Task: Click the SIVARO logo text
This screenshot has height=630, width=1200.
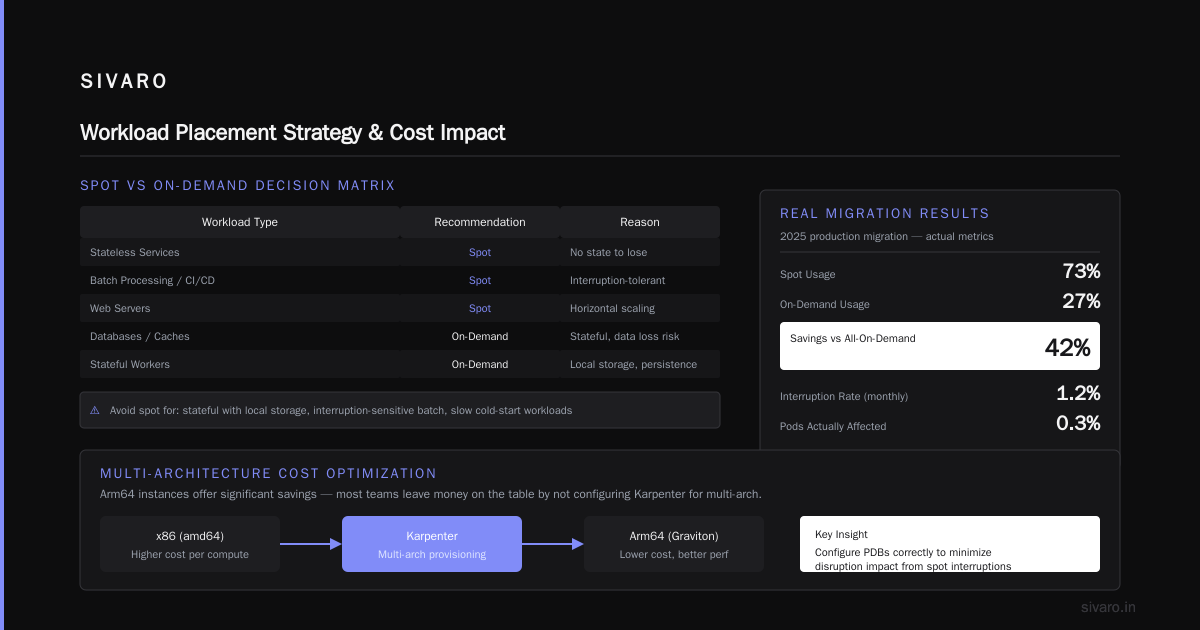Action: 124,82
